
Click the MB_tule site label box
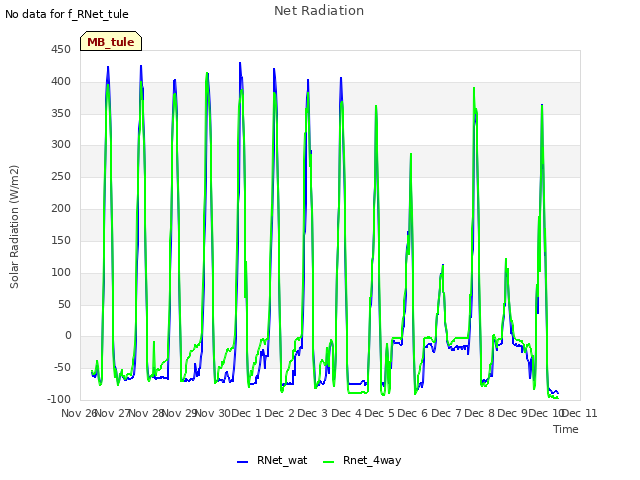point(111,41)
